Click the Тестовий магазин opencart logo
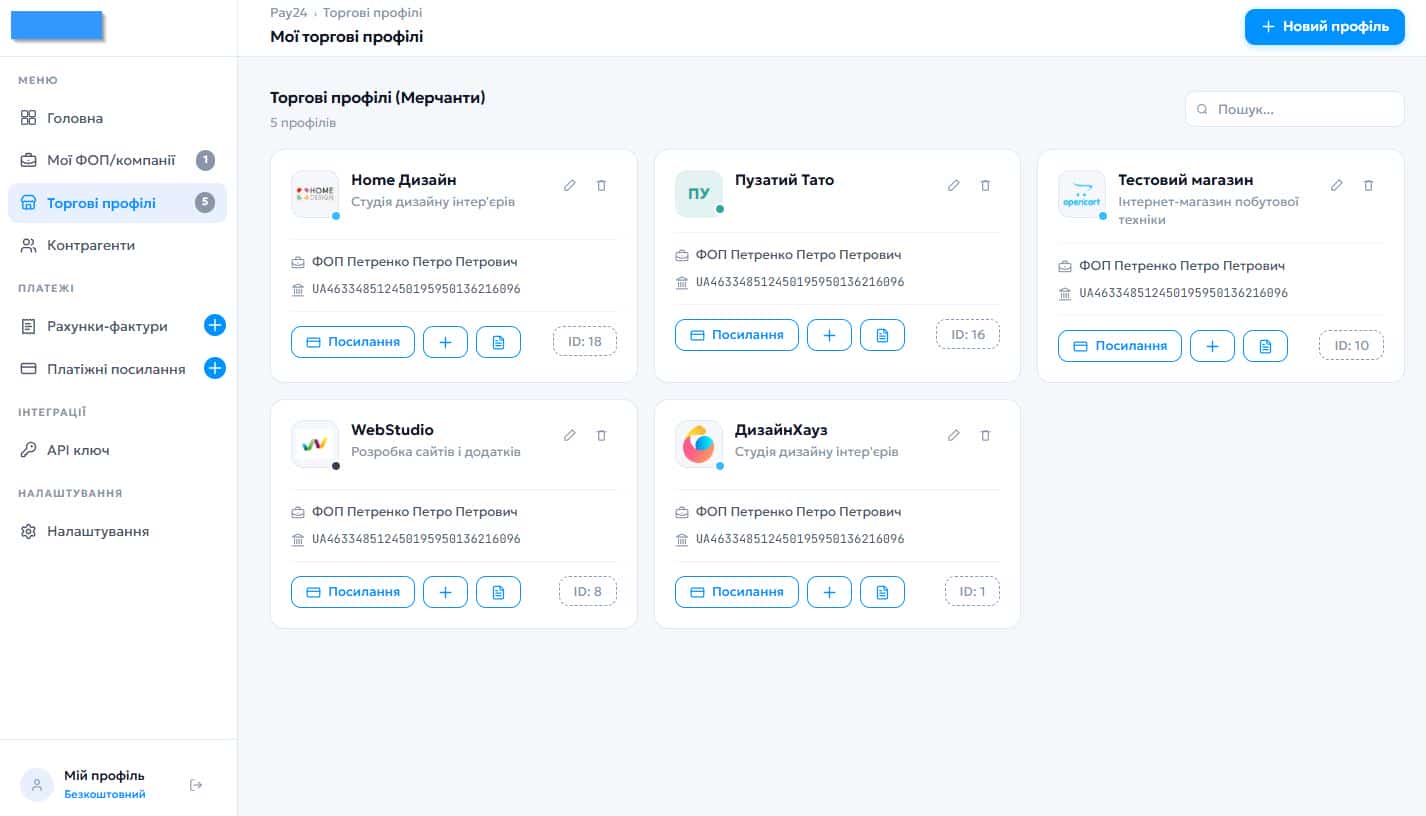 [x=1082, y=194]
